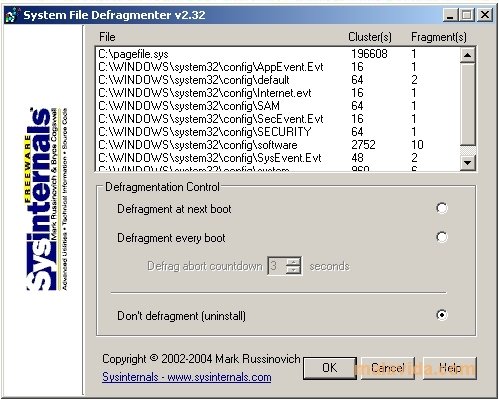
Task: Select the config\software file row
Action: tap(278, 145)
